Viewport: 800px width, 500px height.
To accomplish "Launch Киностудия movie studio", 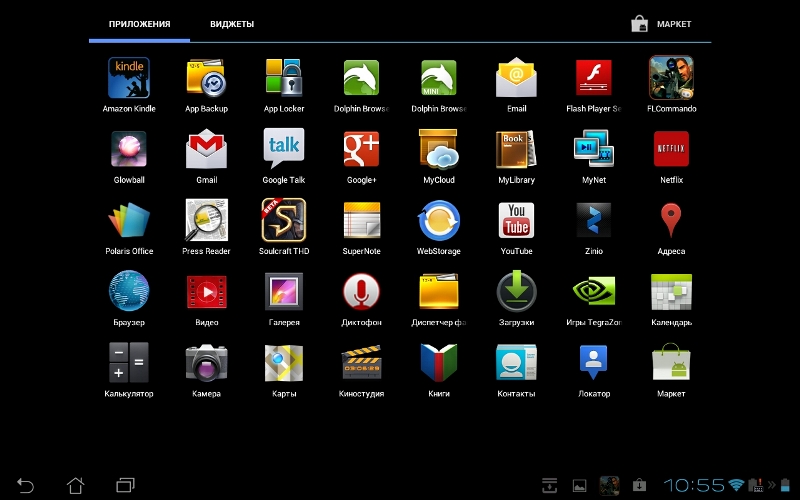I will [361, 362].
